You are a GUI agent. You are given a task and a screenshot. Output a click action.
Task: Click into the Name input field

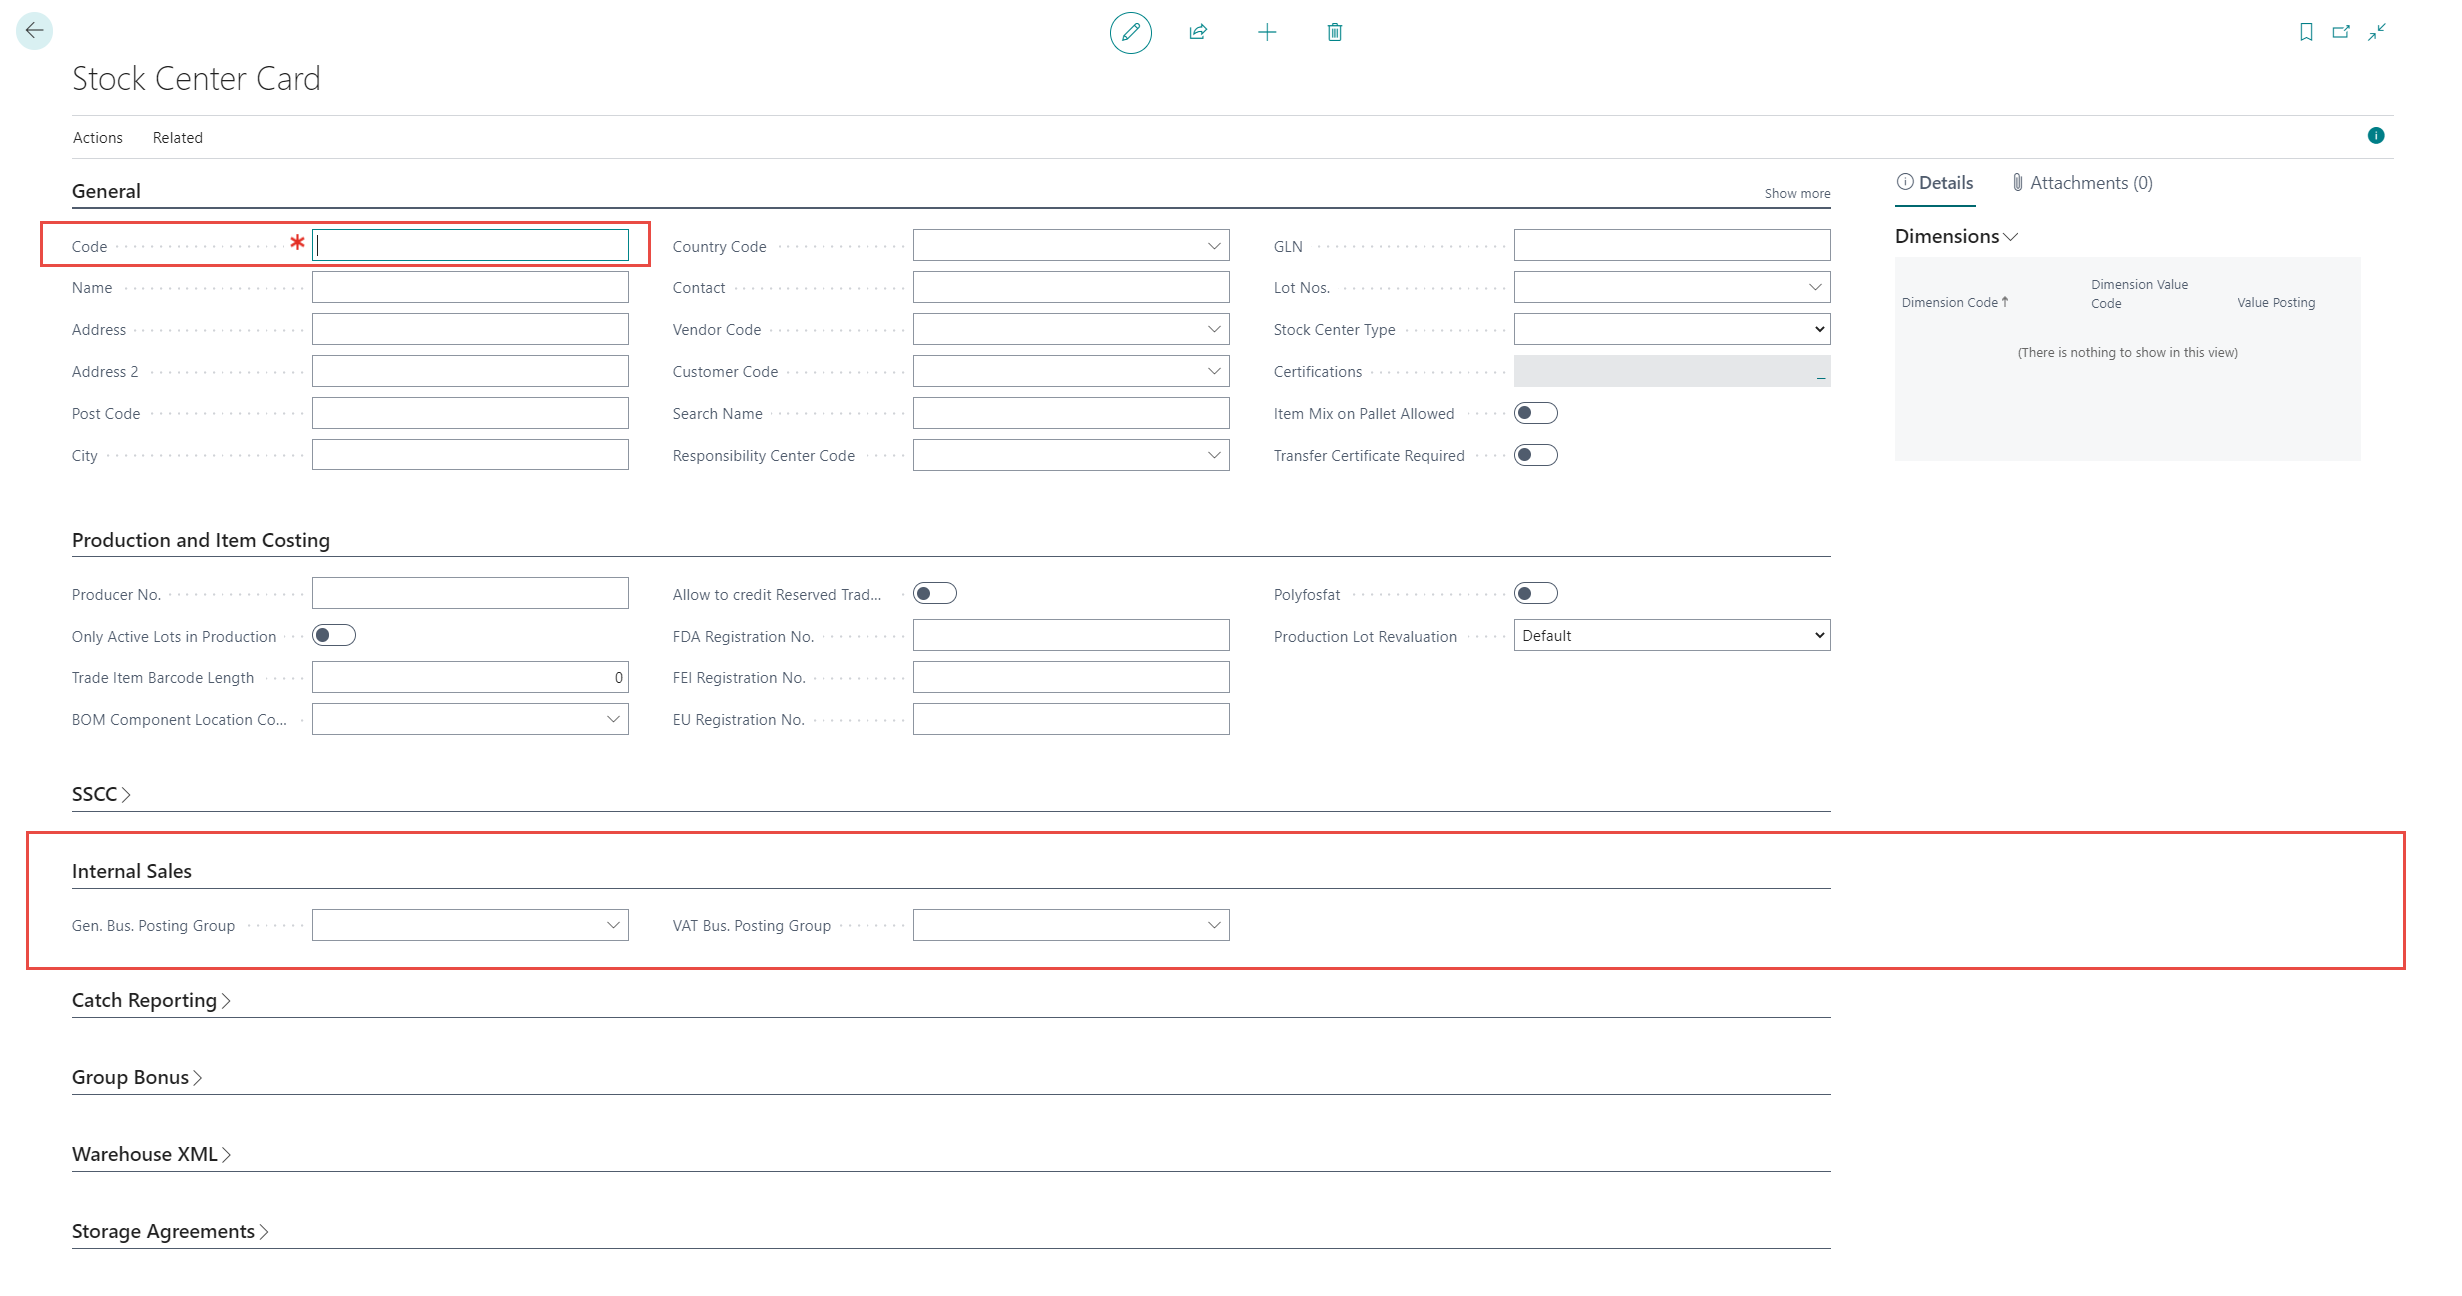(470, 288)
